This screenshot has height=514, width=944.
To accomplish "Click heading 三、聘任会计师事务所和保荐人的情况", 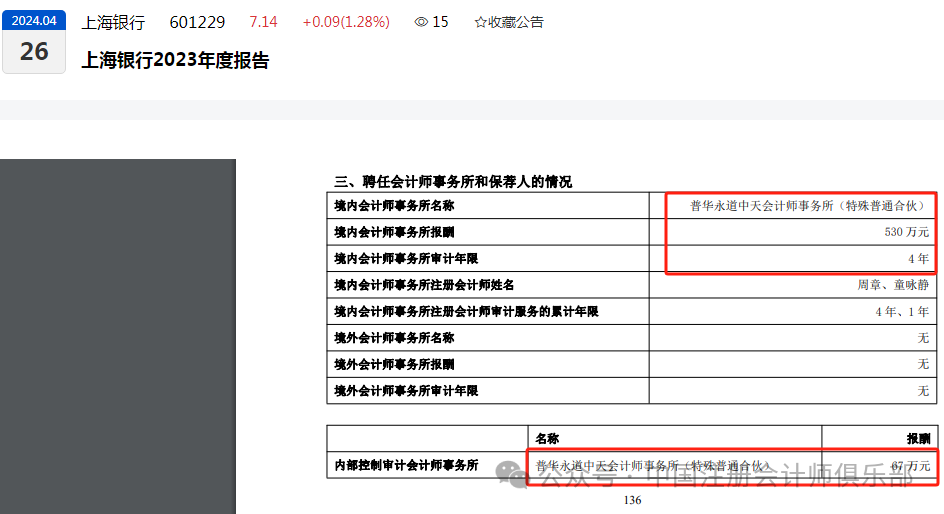I will click(x=453, y=182).
